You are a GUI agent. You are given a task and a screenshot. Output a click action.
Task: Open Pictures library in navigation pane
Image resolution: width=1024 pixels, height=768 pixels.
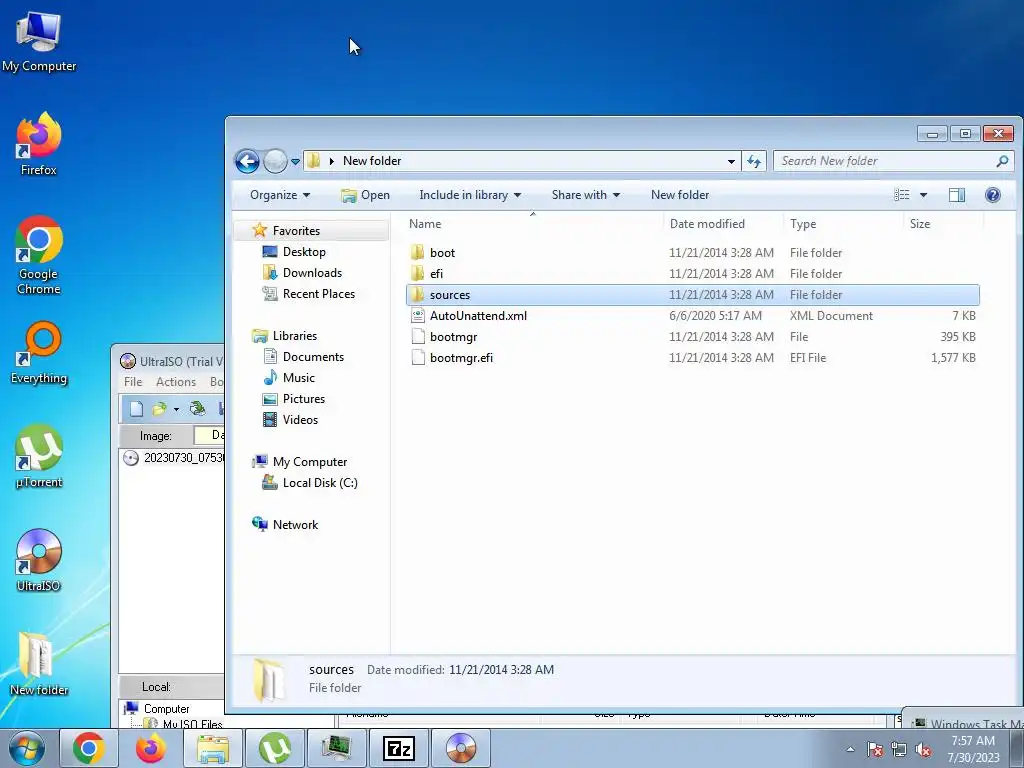(304, 399)
